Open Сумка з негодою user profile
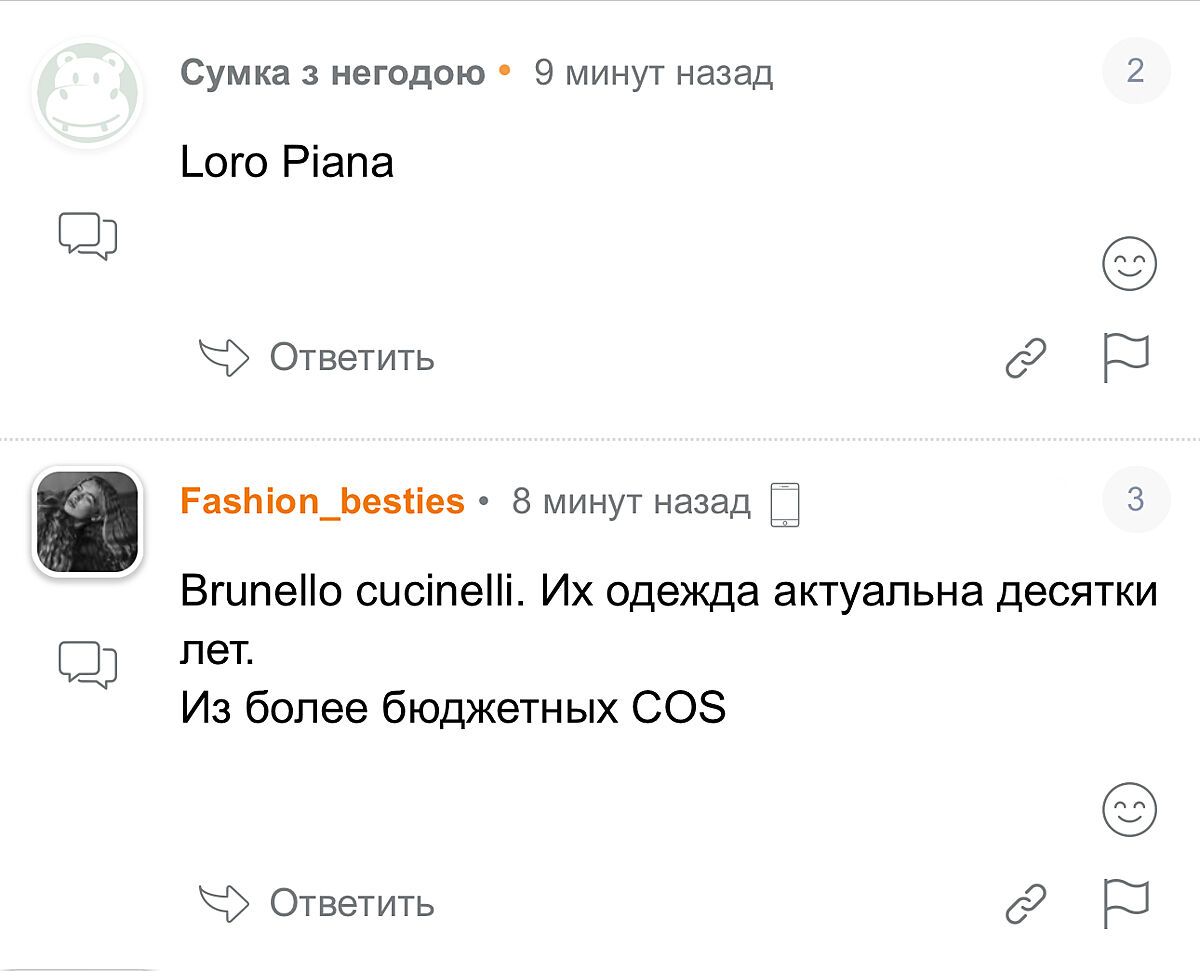 pyautogui.click(x=332, y=73)
